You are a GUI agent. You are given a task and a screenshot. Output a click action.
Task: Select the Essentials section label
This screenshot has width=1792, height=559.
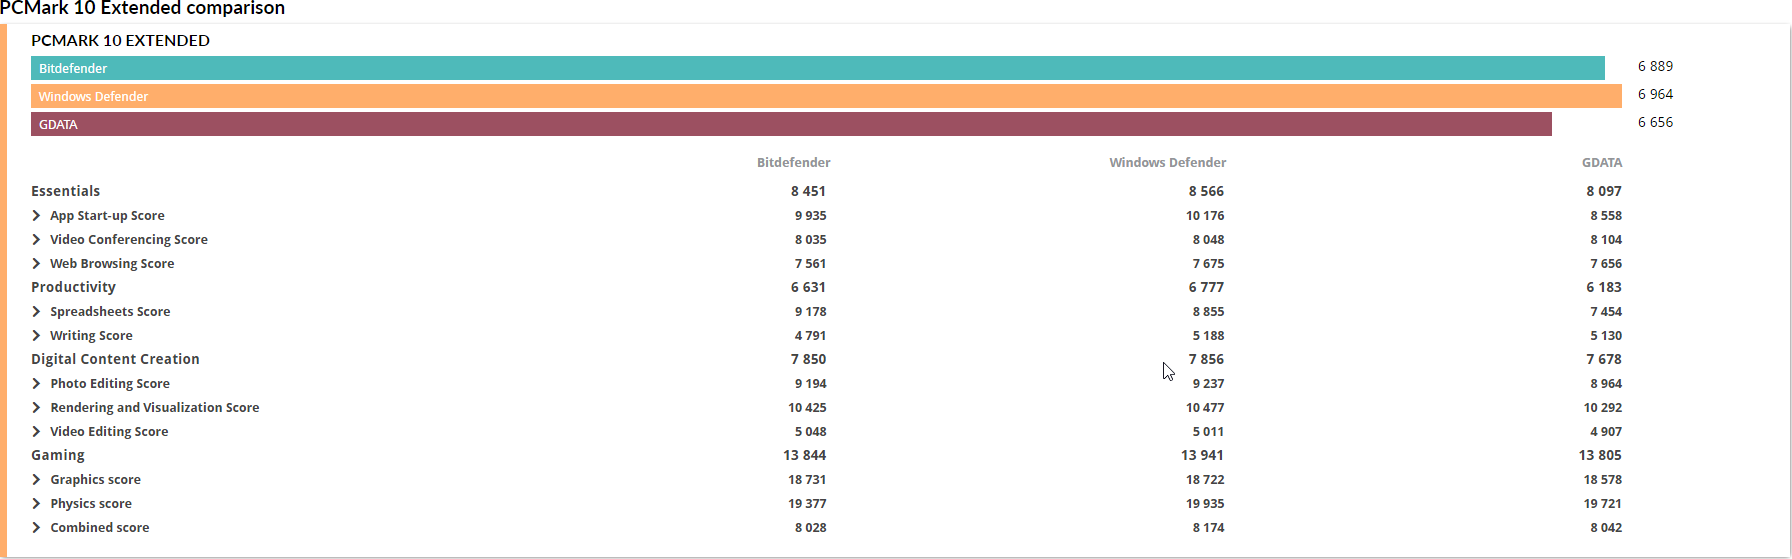[66, 191]
